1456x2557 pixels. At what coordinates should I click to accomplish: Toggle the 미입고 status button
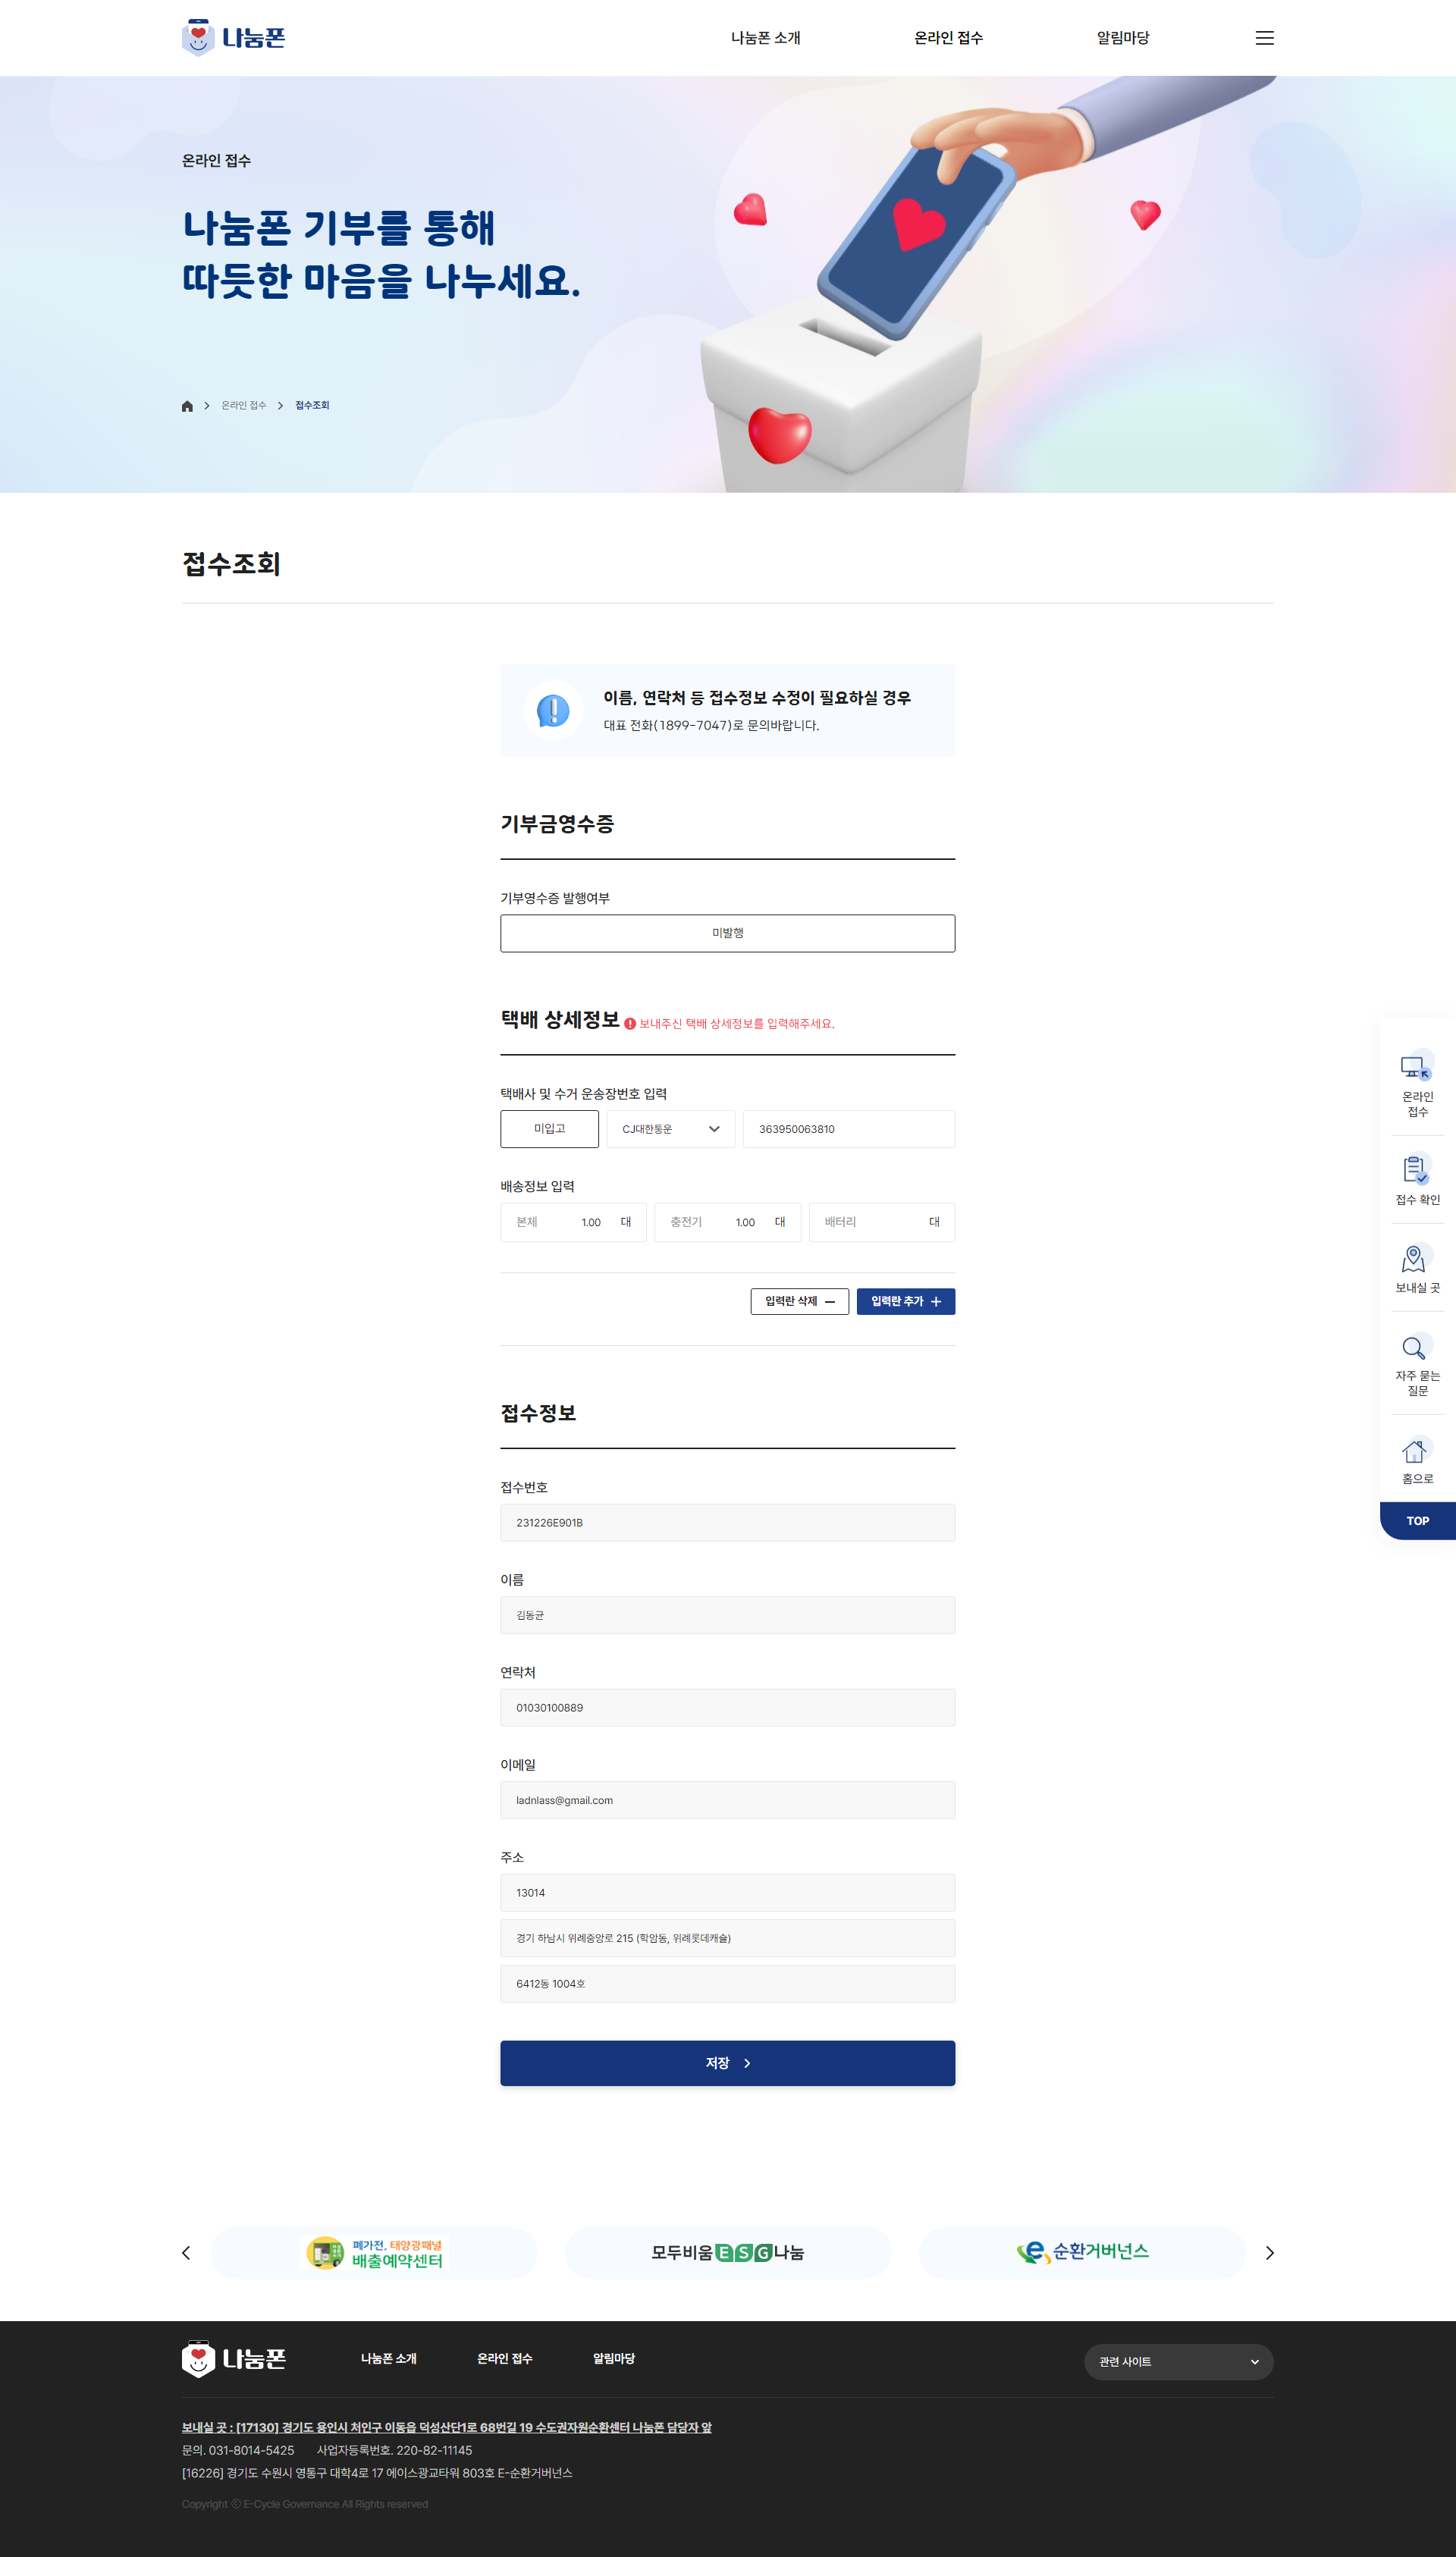click(x=549, y=1129)
